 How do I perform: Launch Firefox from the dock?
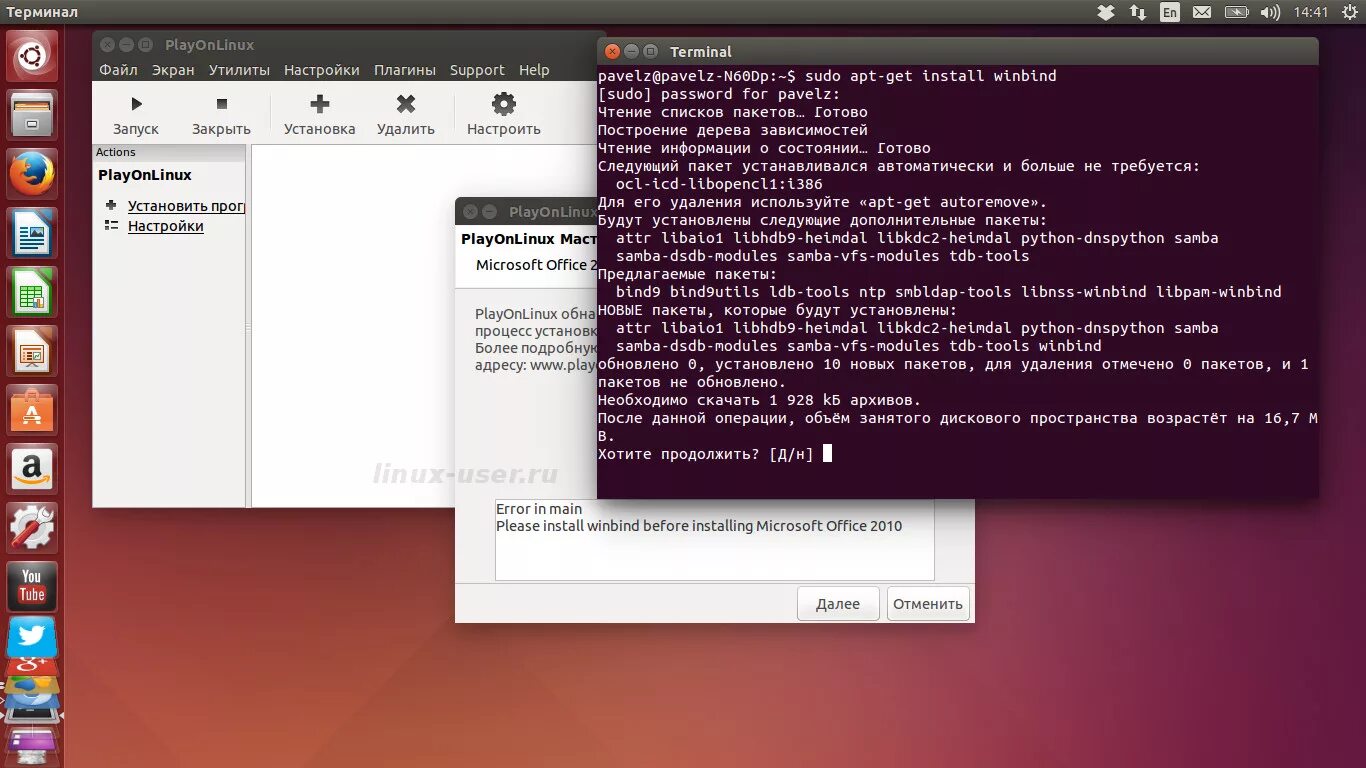[32, 174]
